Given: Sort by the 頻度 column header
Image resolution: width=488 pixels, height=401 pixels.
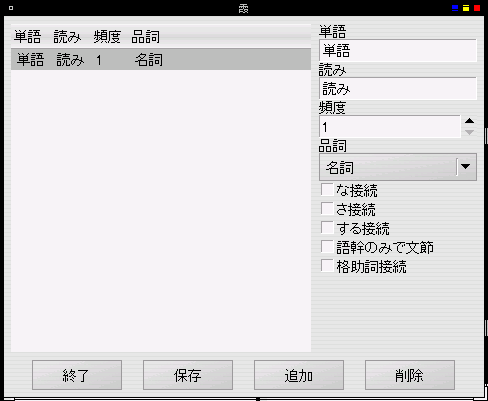Looking at the screenshot, I should (107, 36).
